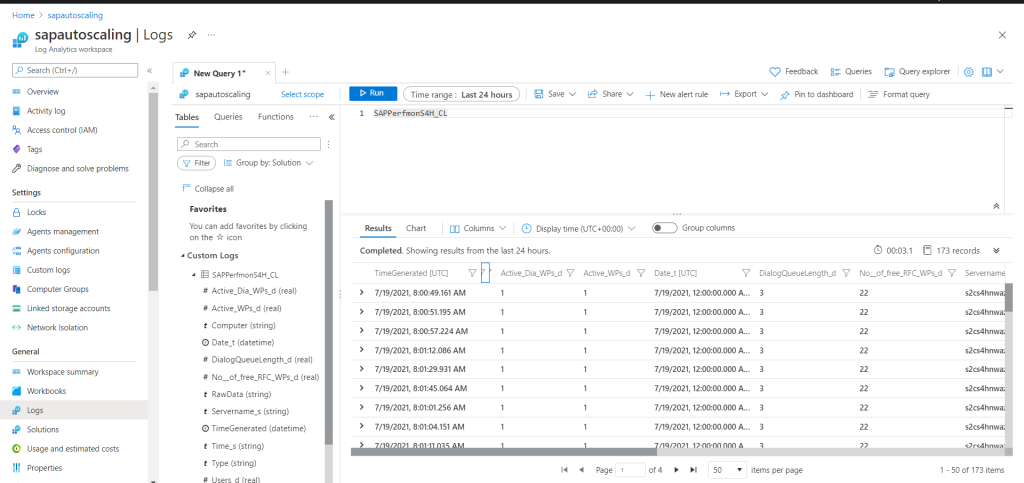Open Agents management
The height and width of the screenshot is (483, 1024).
[63, 232]
